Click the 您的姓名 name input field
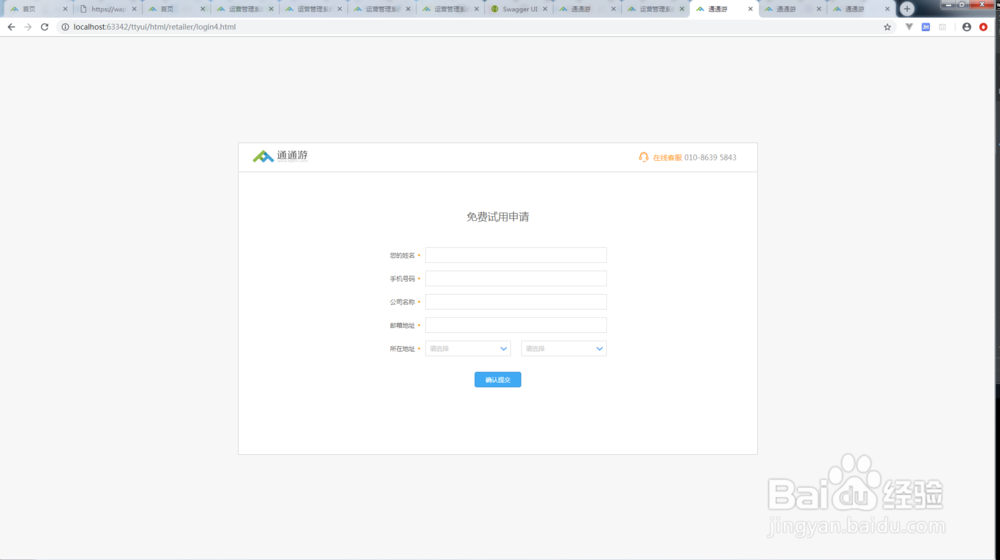The image size is (1000, 560). (x=515, y=255)
